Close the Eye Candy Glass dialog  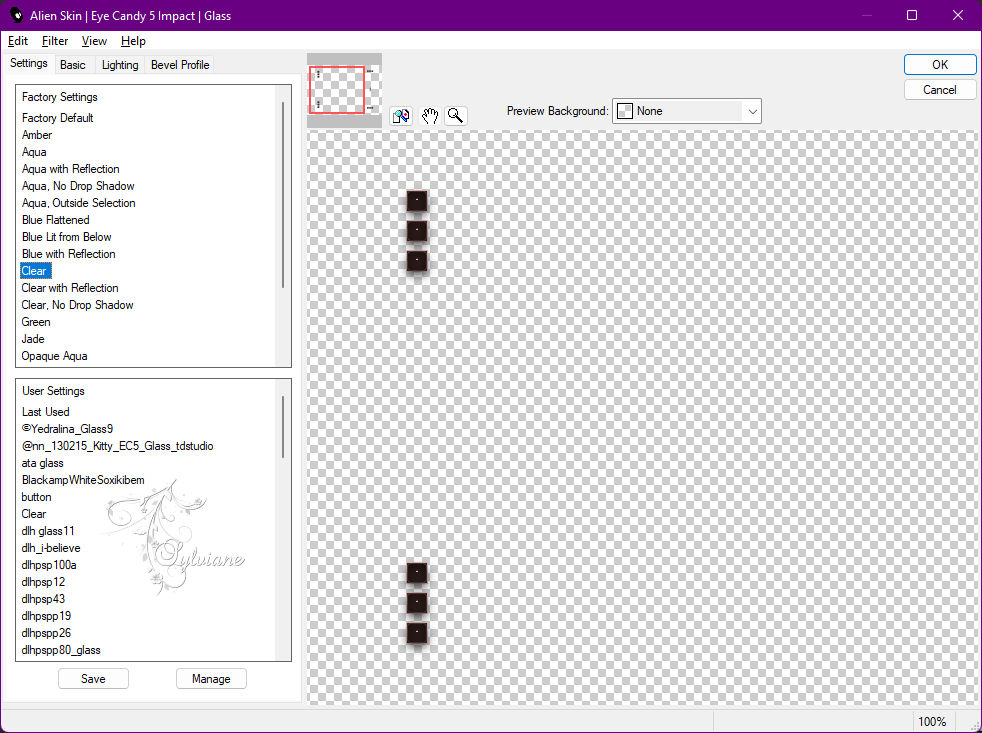(x=958, y=15)
